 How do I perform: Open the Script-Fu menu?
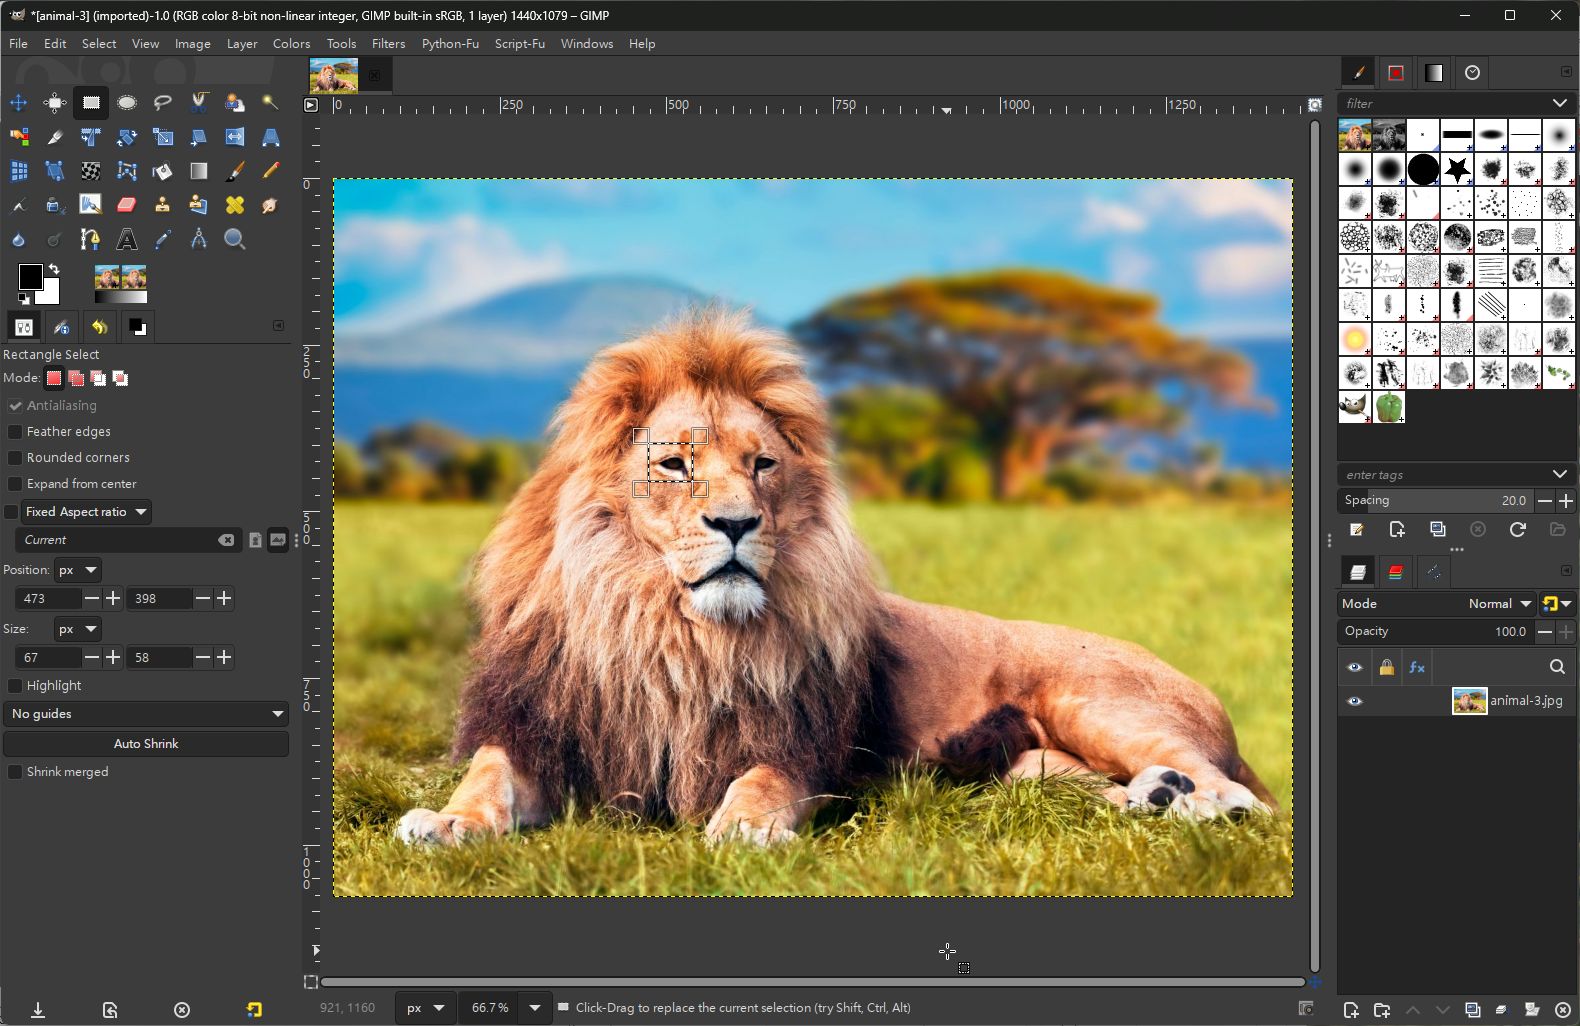(x=519, y=43)
